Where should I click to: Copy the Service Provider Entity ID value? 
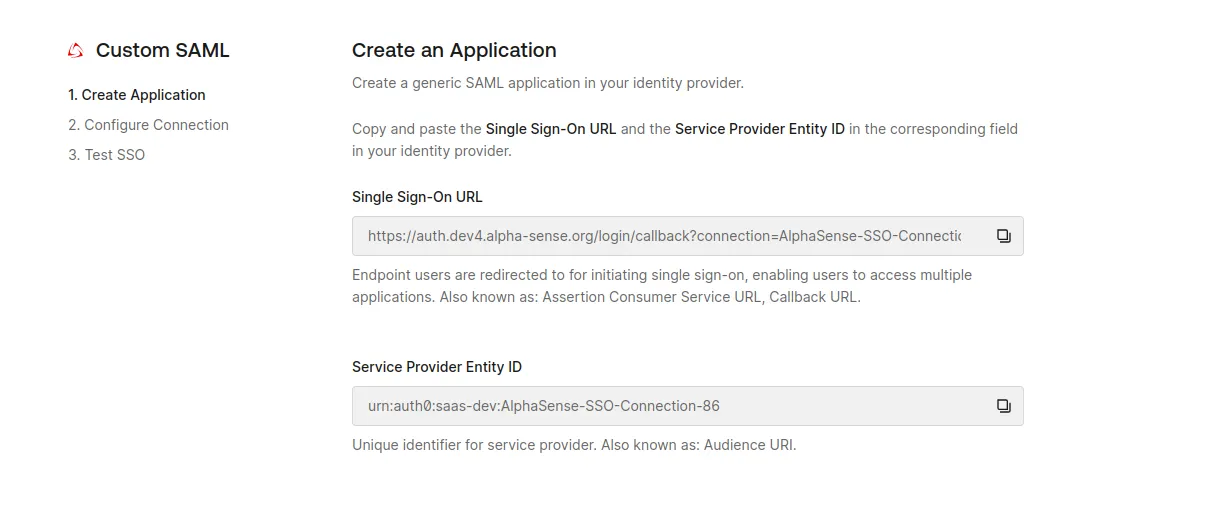pos(1003,406)
